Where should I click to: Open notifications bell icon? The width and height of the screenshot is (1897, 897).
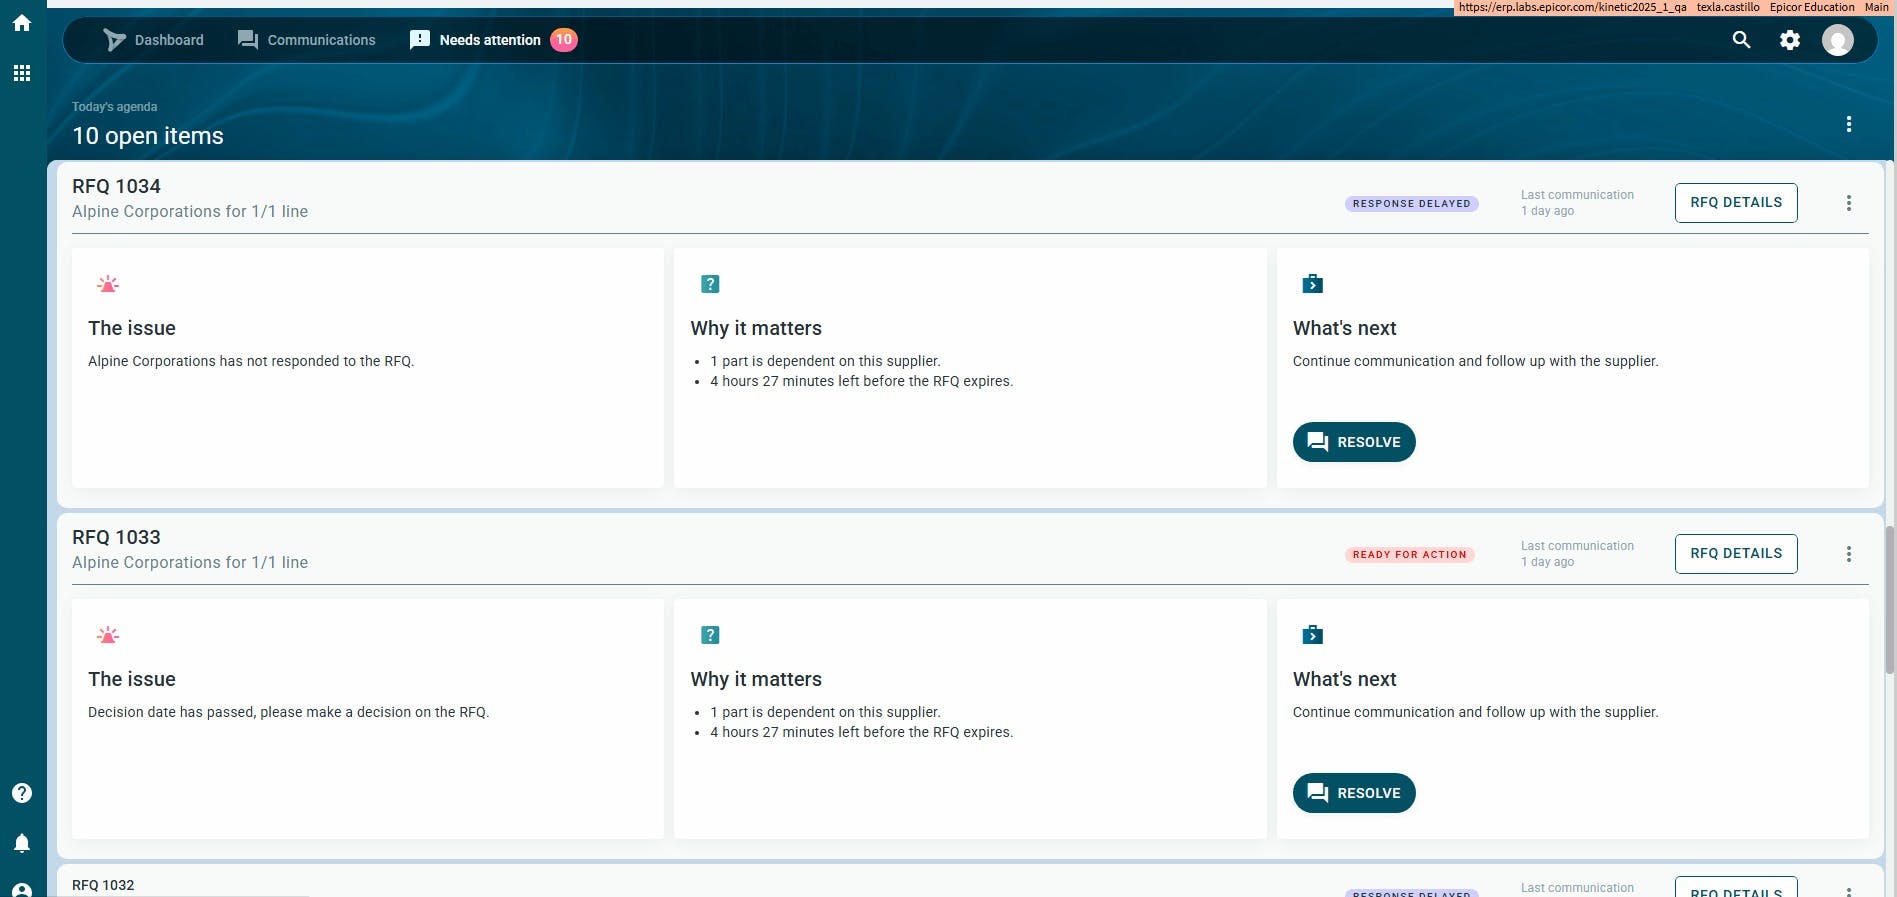(x=21, y=843)
